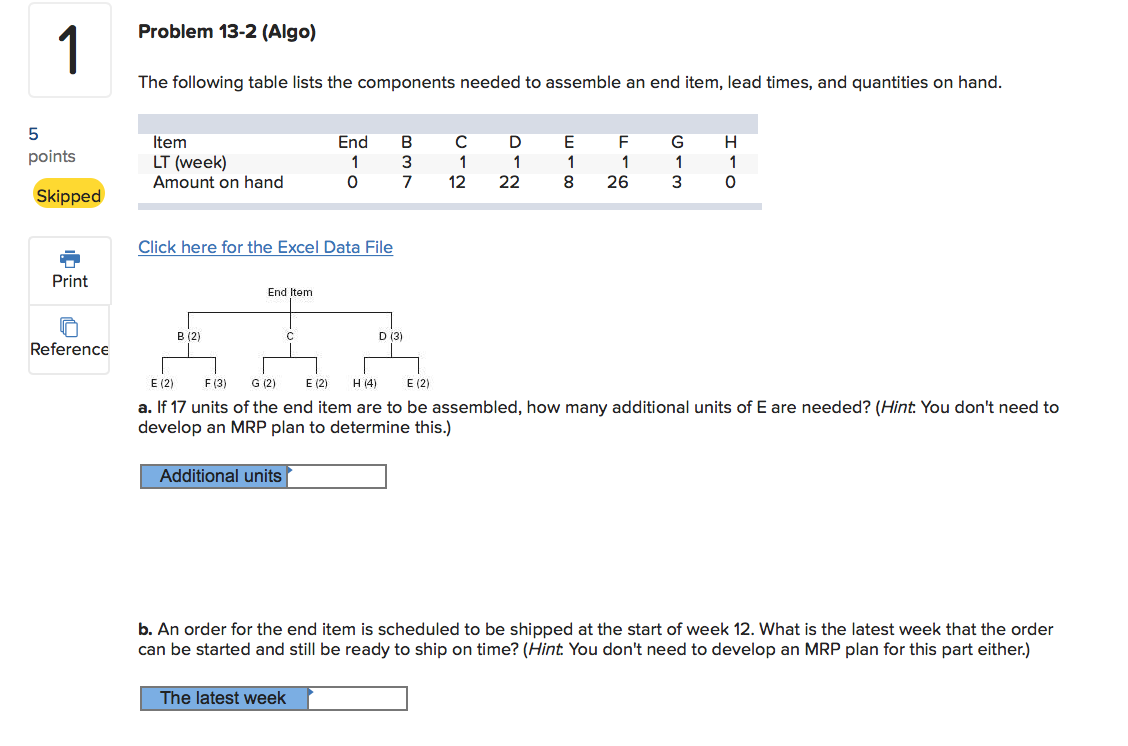
Task: Click the blue arrow on The latest week field
Action: point(310,692)
